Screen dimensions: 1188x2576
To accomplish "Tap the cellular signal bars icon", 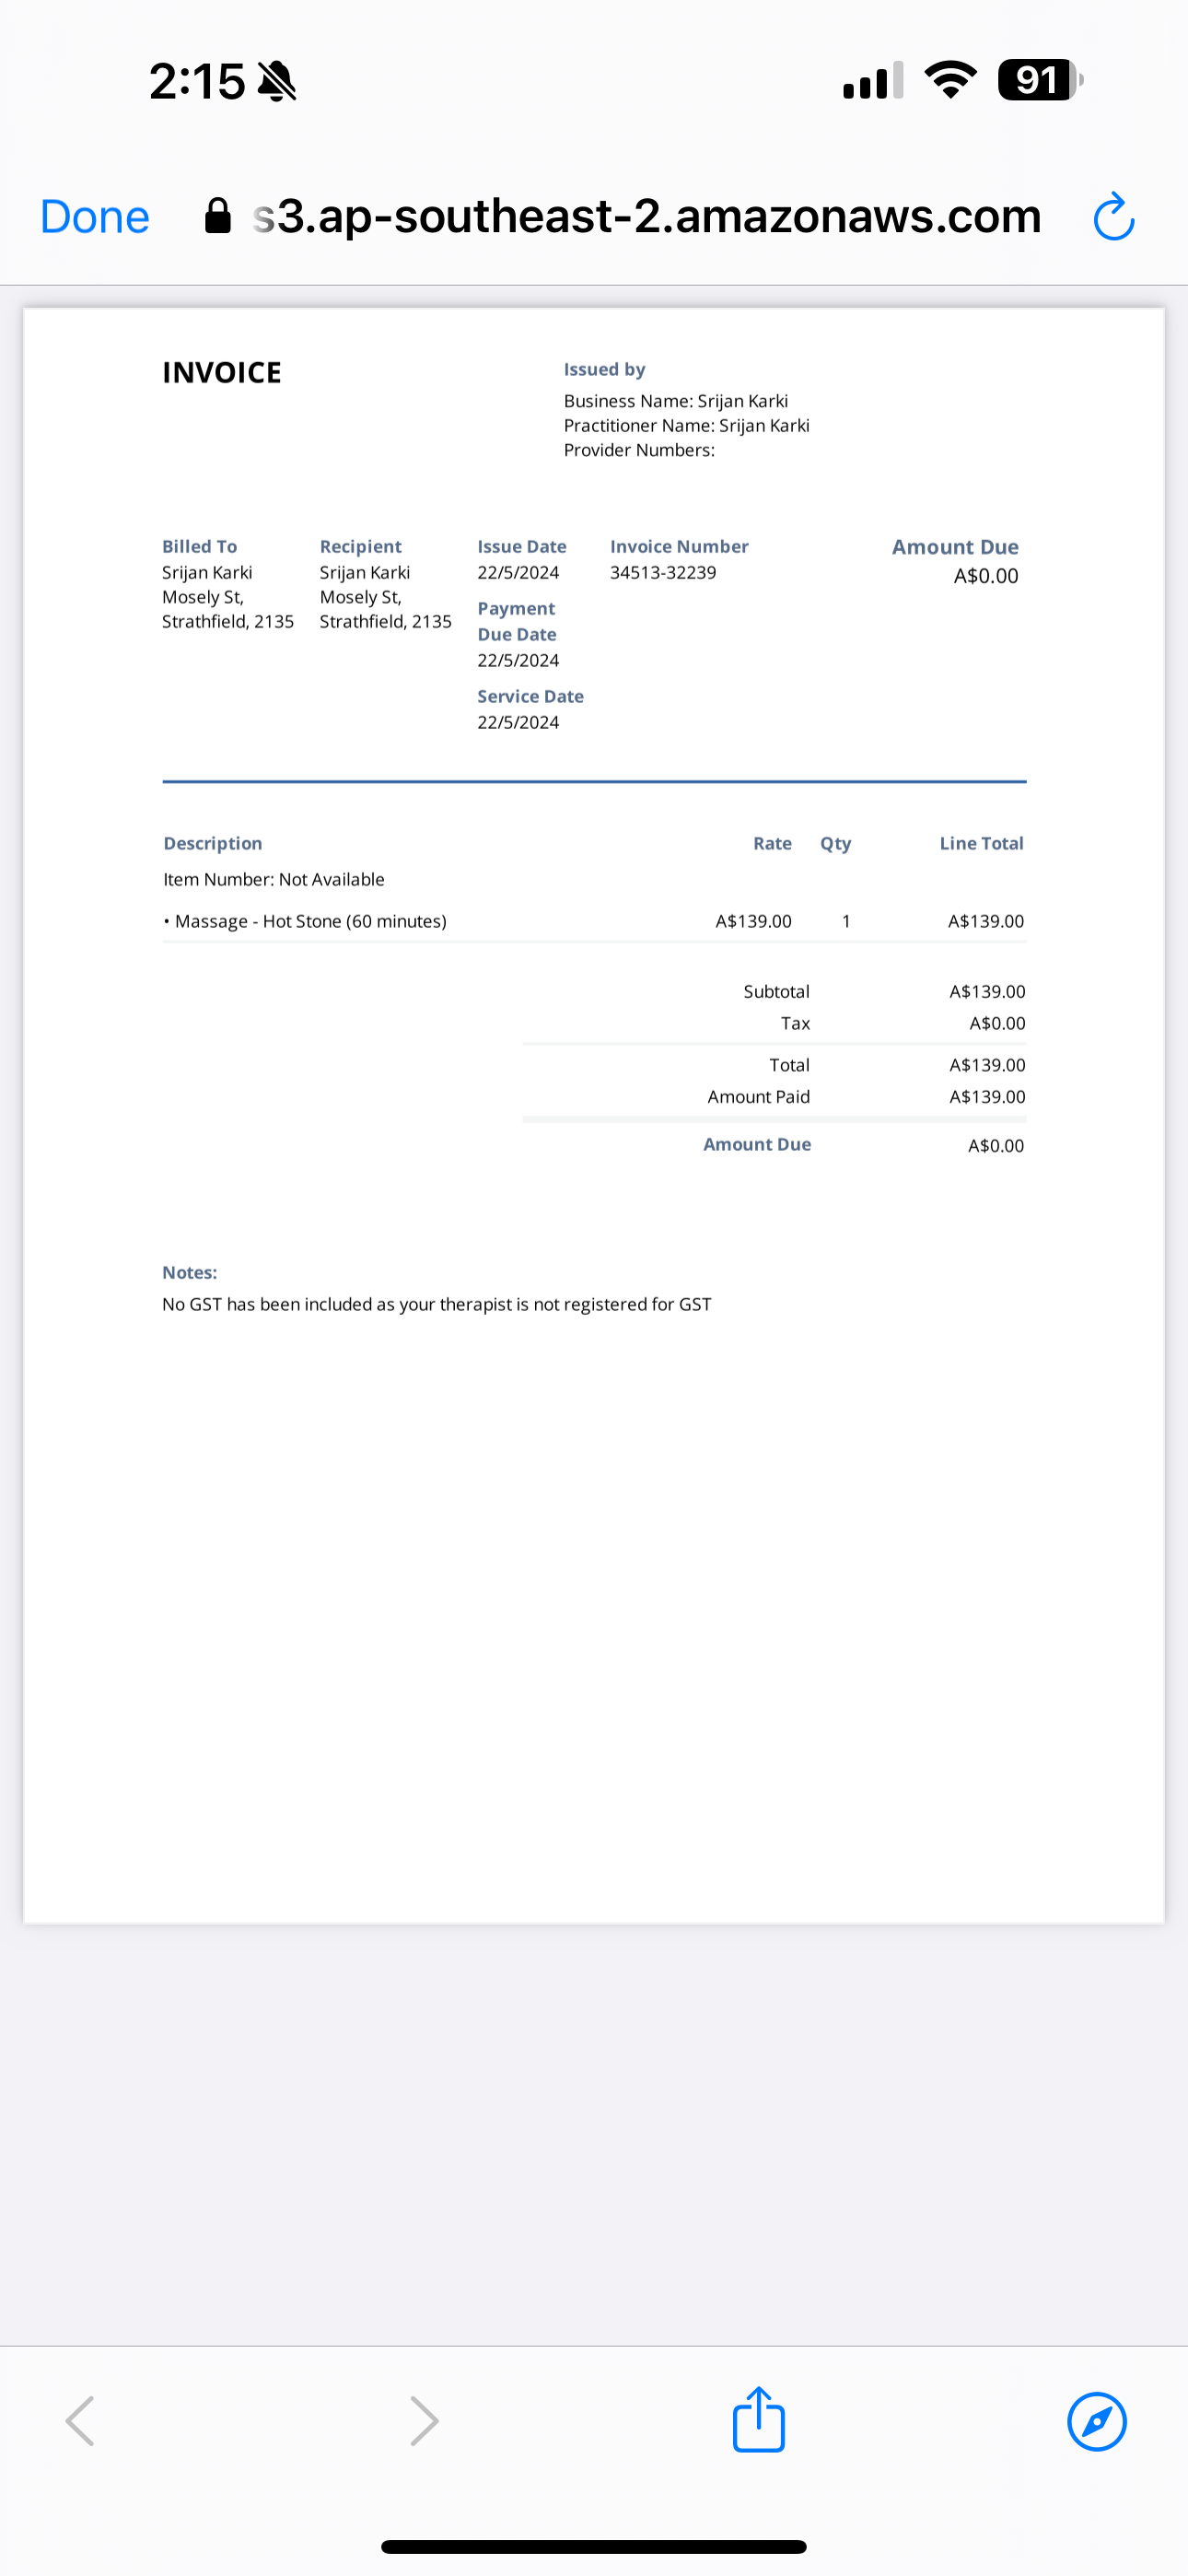I will (873, 80).
